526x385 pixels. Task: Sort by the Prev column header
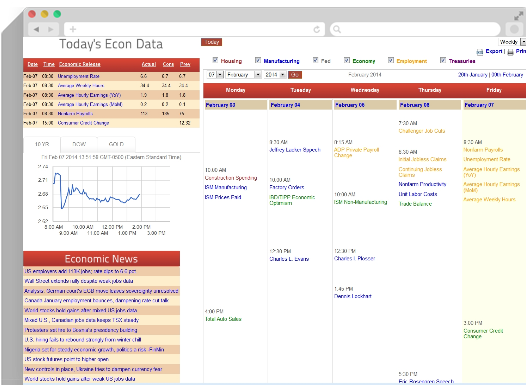pyautogui.click(x=185, y=64)
